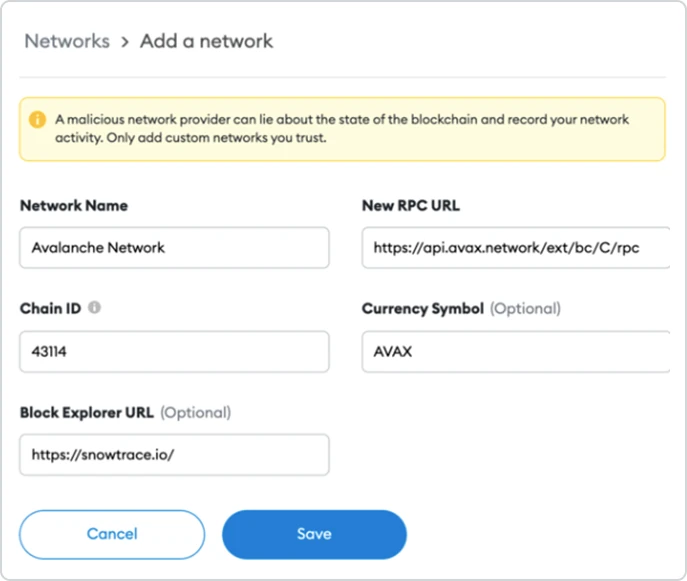Click the breadcrumb chevron arrow

pyautogui.click(x=125, y=42)
